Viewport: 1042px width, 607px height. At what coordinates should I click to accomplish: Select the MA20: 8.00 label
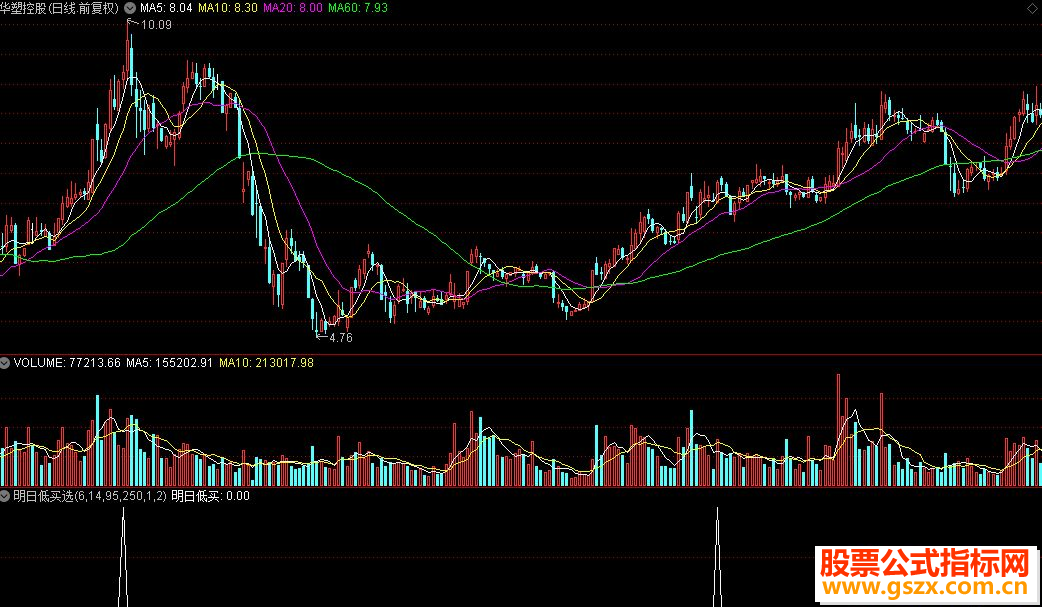point(293,8)
